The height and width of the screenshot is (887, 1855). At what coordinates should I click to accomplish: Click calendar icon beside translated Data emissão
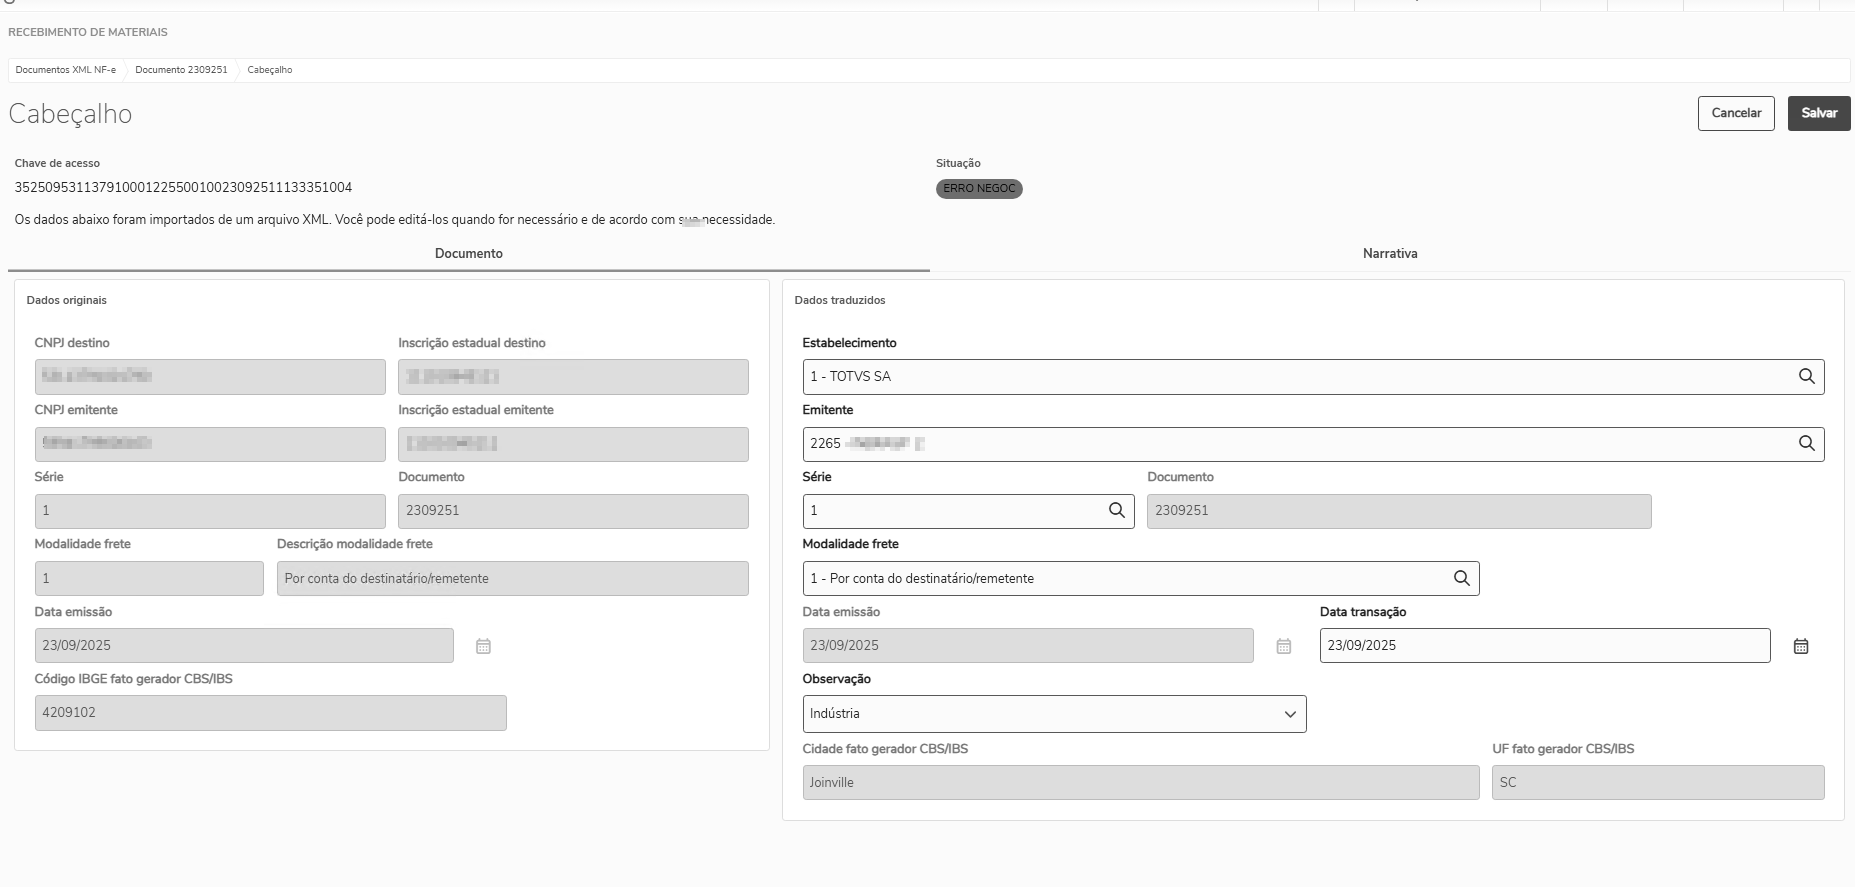coord(1284,646)
